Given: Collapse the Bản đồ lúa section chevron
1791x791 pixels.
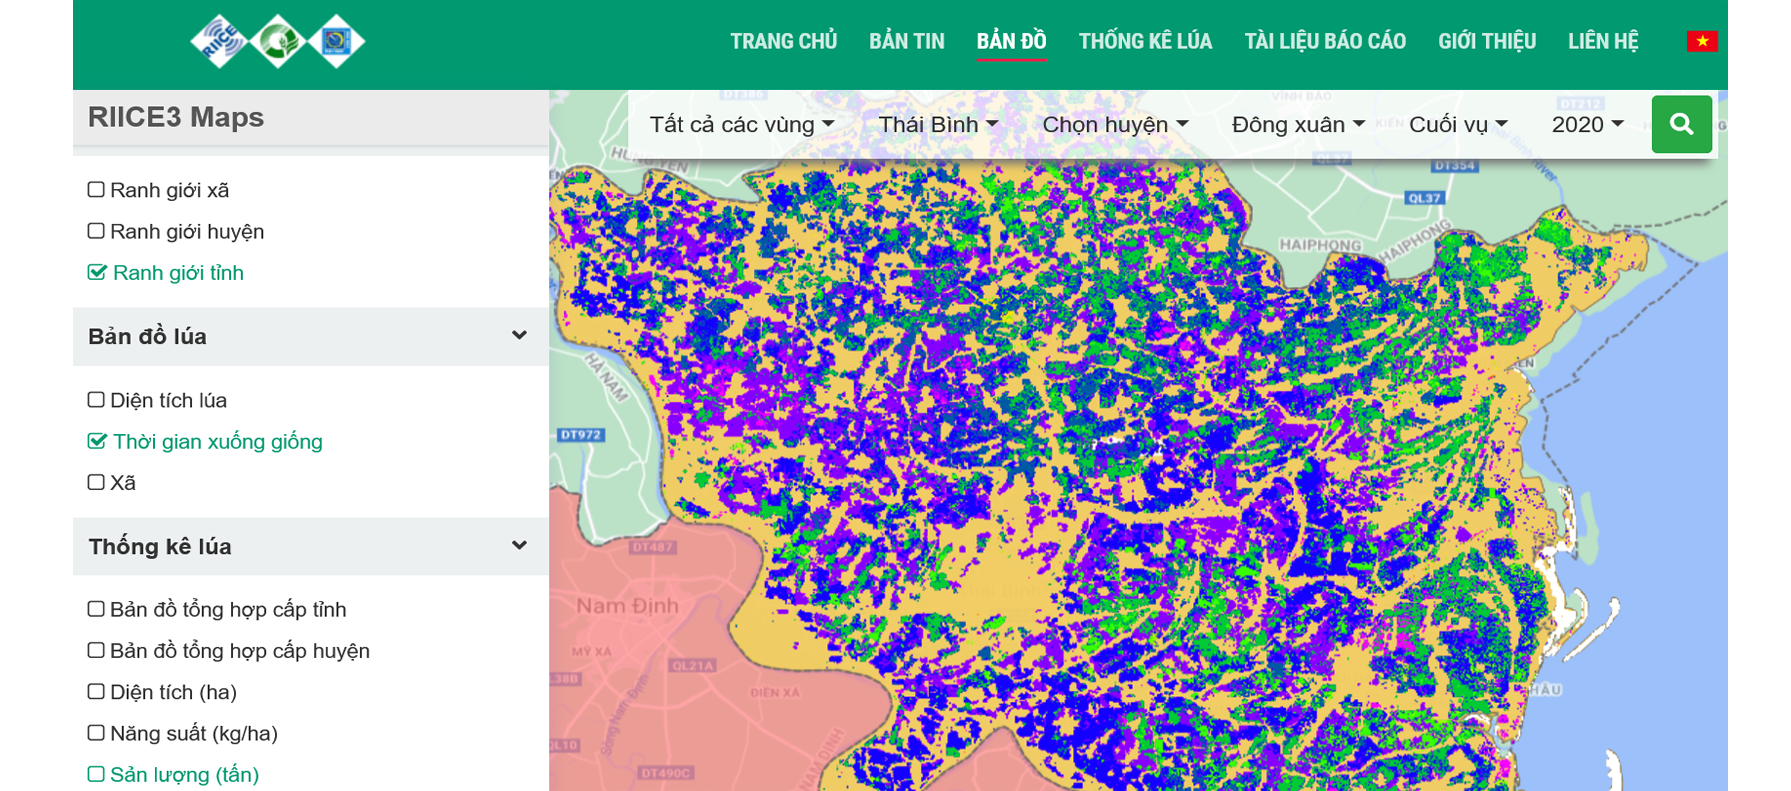Looking at the screenshot, I should (519, 336).
